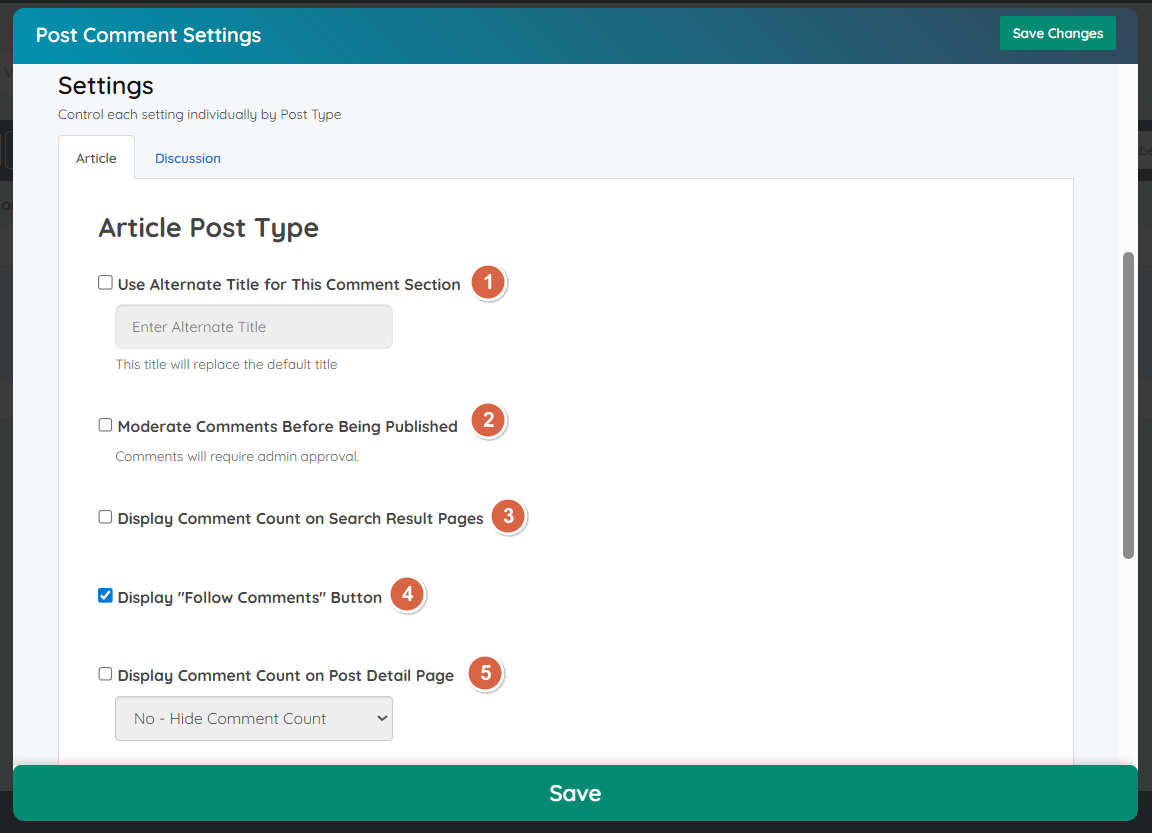This screenshot has width=1152, height=833.
Task: Switch to the Article tab
Action: 96,158
